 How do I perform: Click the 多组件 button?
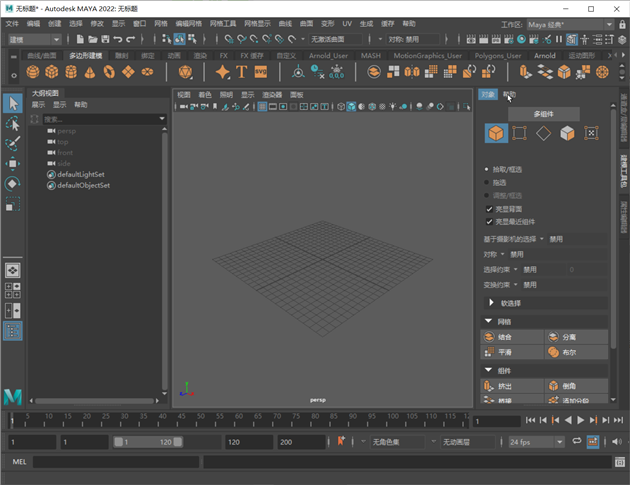(x=545, y=114)
